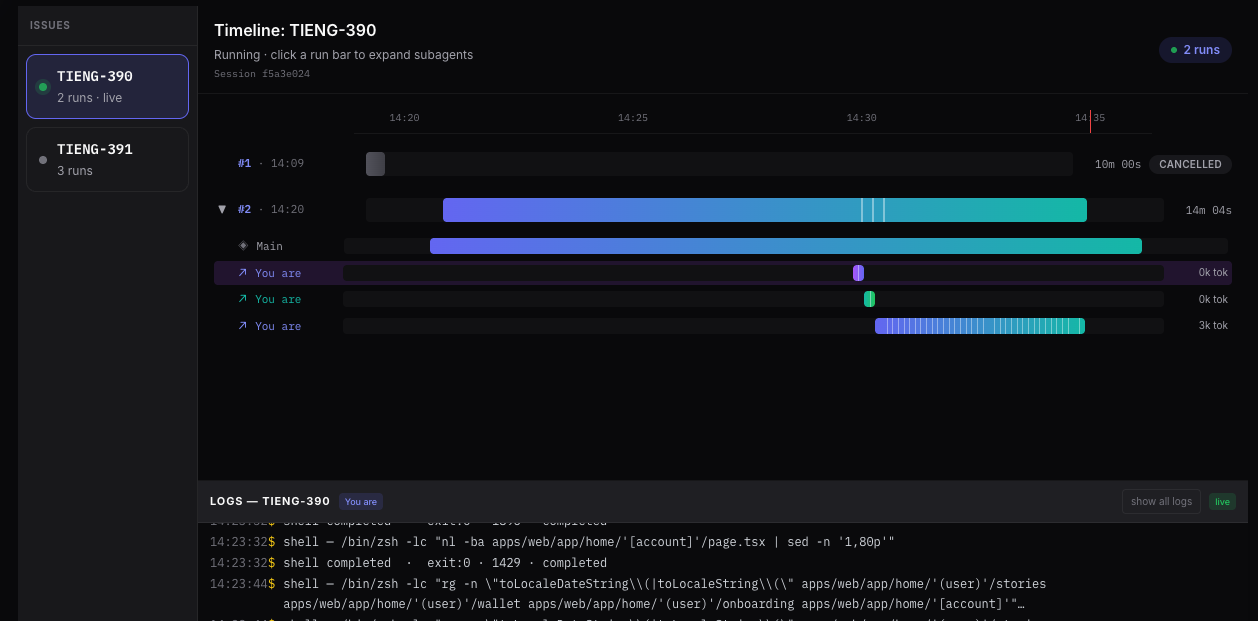The height and width of the screenshot is (621, 1258).
Task: Click the gray status dot on TIENG-391
Action: point(42,158)
